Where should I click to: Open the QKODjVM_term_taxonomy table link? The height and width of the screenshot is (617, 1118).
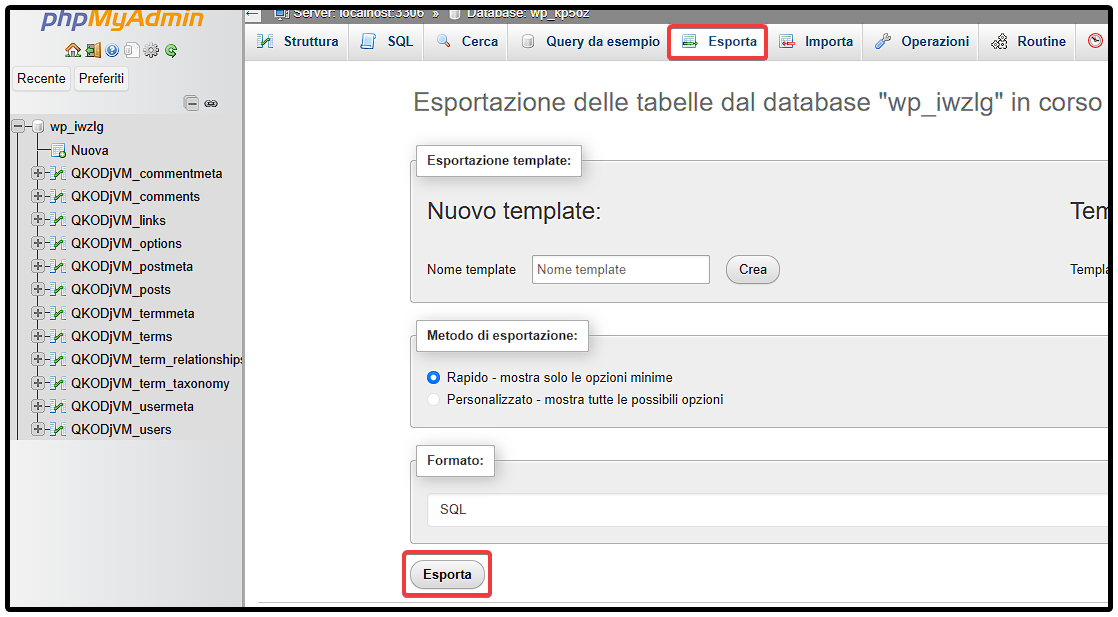150,383
